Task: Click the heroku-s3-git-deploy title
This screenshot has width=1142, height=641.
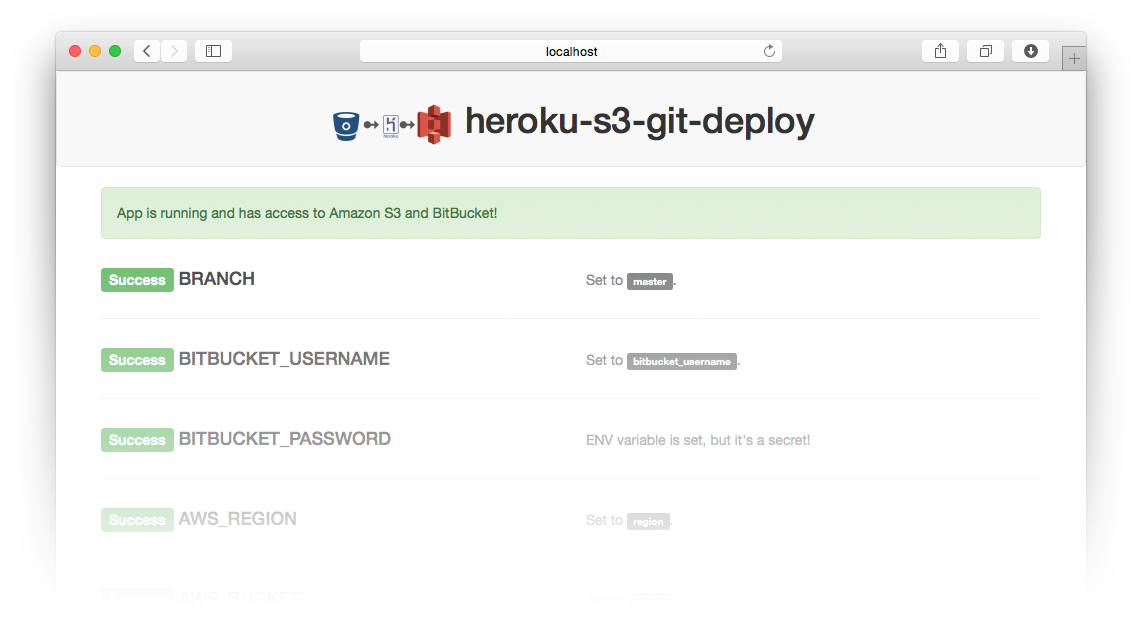Action: pos(639,122)
